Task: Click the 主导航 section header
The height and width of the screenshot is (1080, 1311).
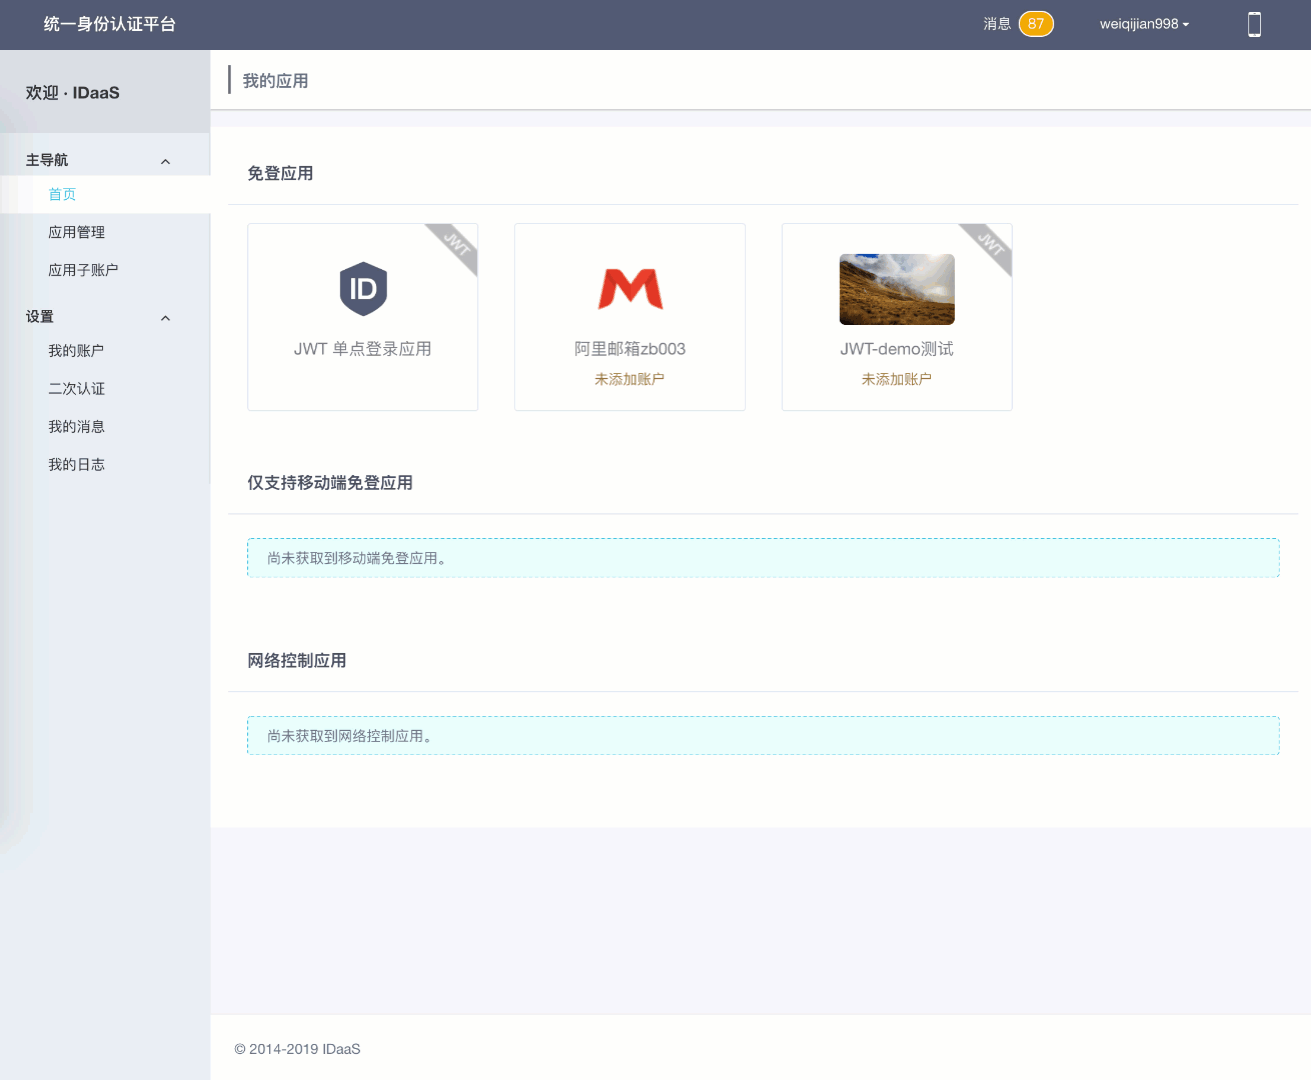Action: (x=47, y=160)
